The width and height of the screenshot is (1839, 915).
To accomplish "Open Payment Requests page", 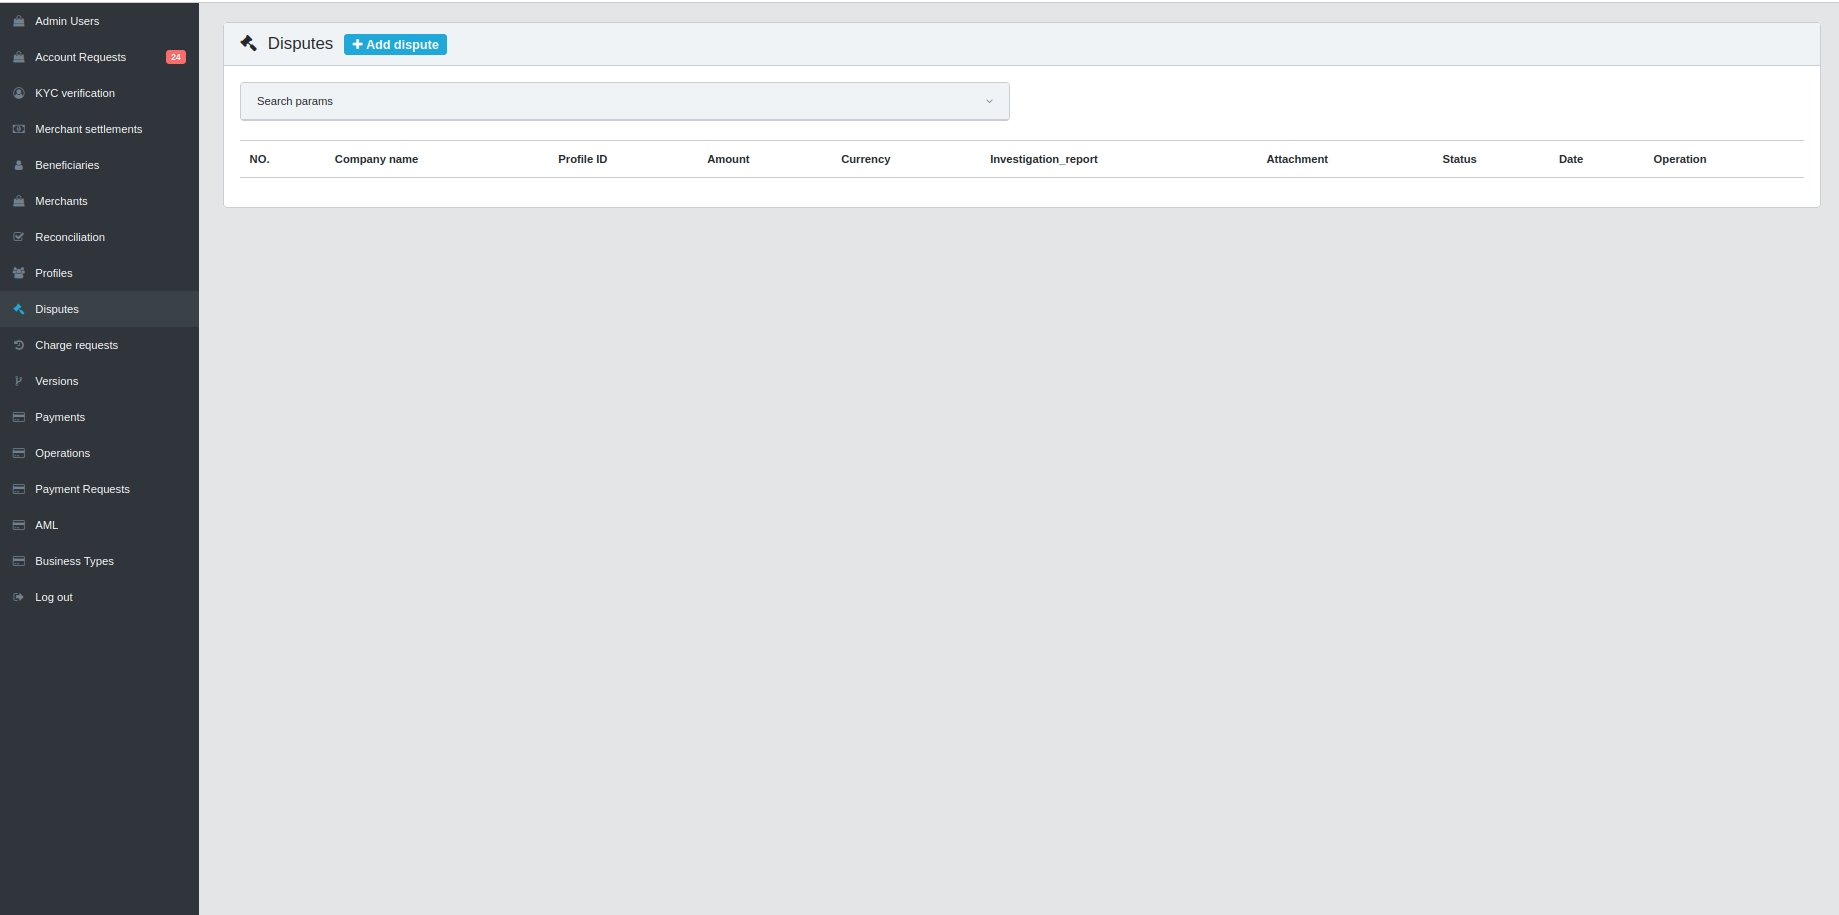I will (99, 489).
